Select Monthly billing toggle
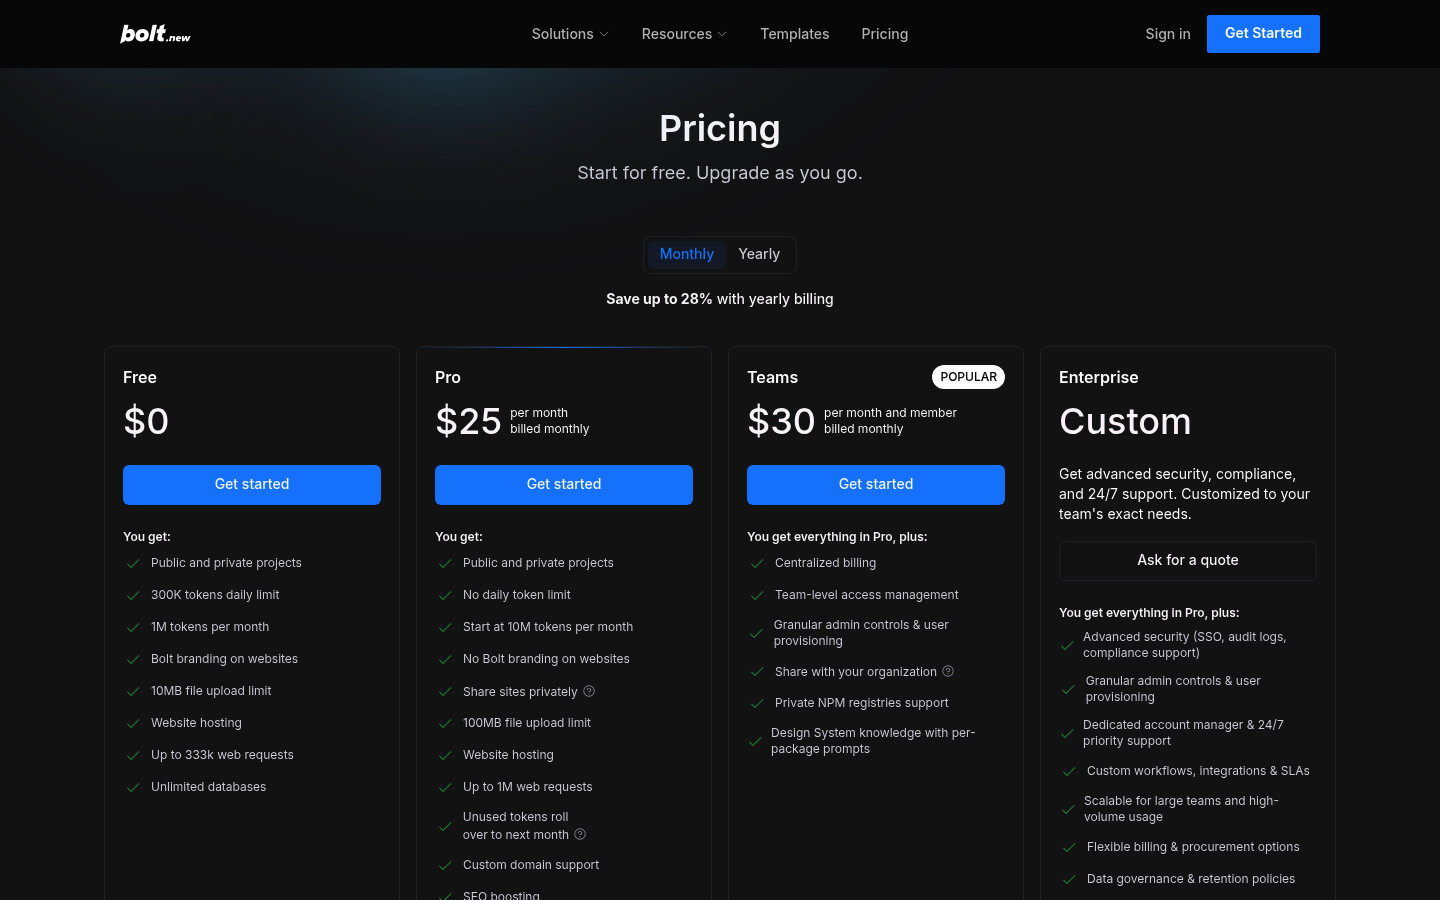Viewport: 1440px width, 900px height. [x=687, y=254]
